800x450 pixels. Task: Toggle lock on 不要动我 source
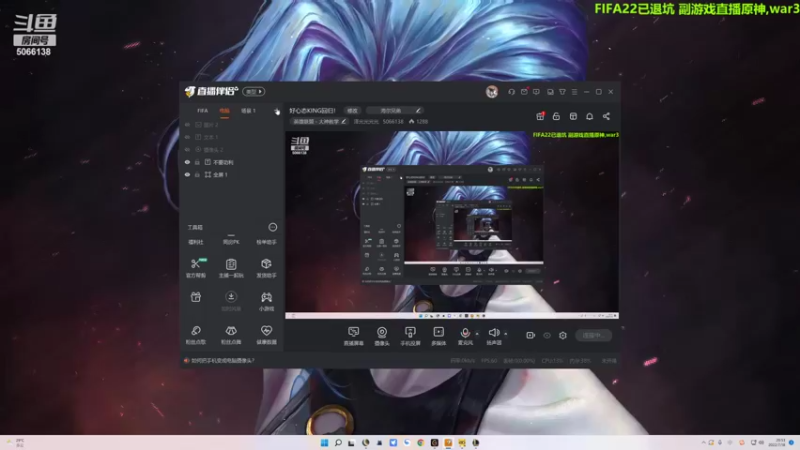(197, 162)
